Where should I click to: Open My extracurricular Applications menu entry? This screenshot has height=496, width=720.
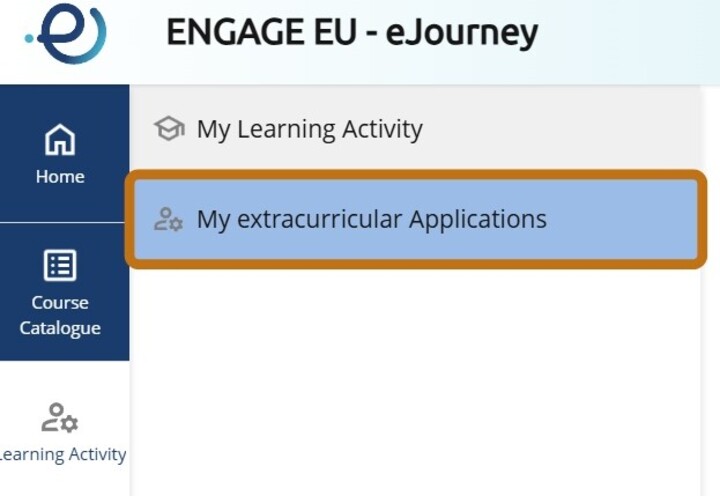coord(371,219)
